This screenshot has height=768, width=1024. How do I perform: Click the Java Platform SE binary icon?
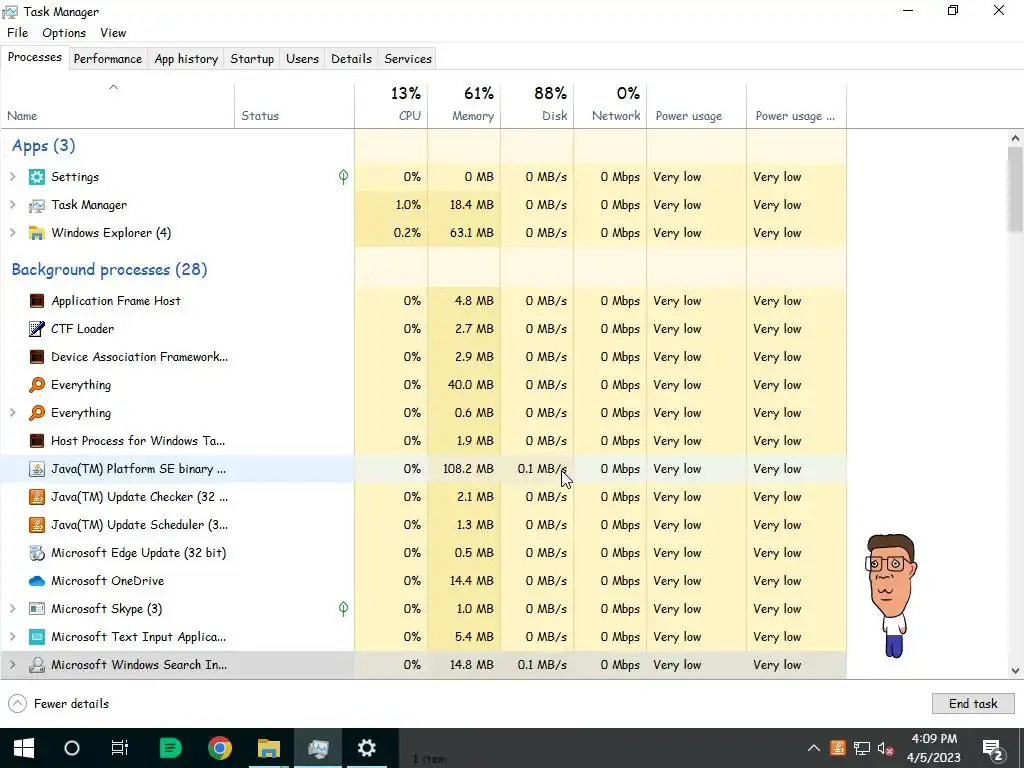37,469
